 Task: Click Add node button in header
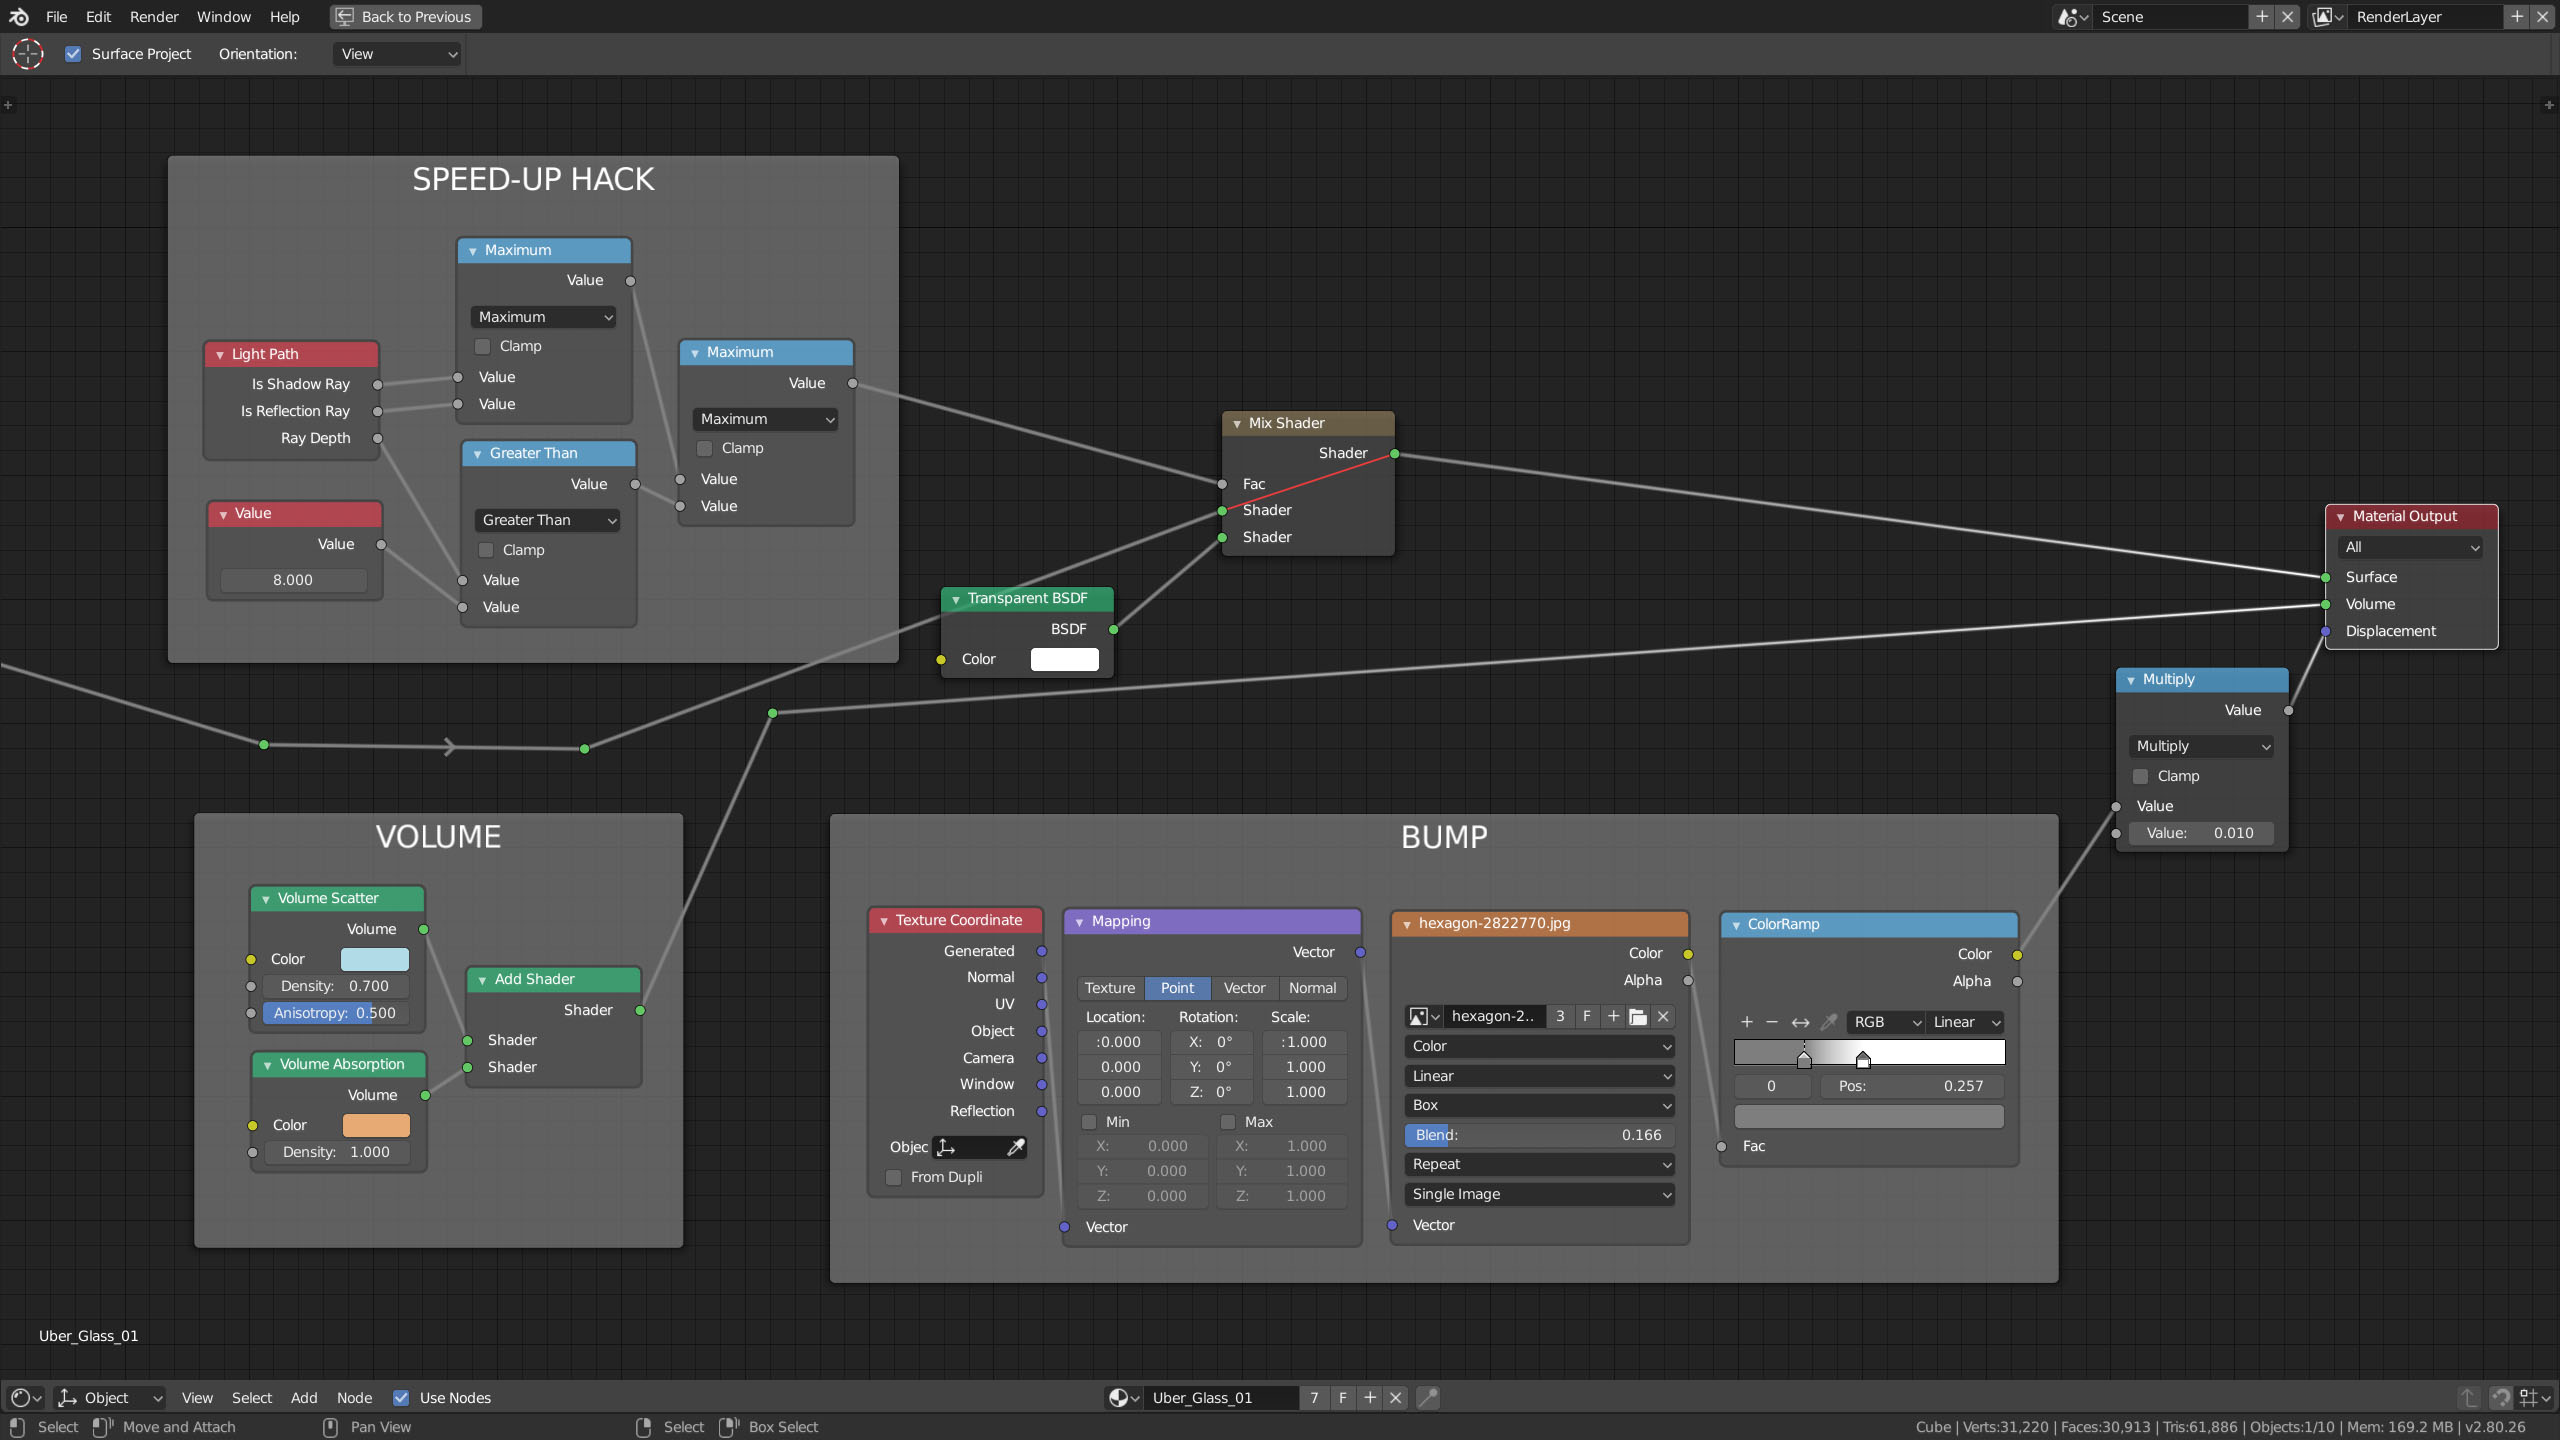[x=302, y=1396]
